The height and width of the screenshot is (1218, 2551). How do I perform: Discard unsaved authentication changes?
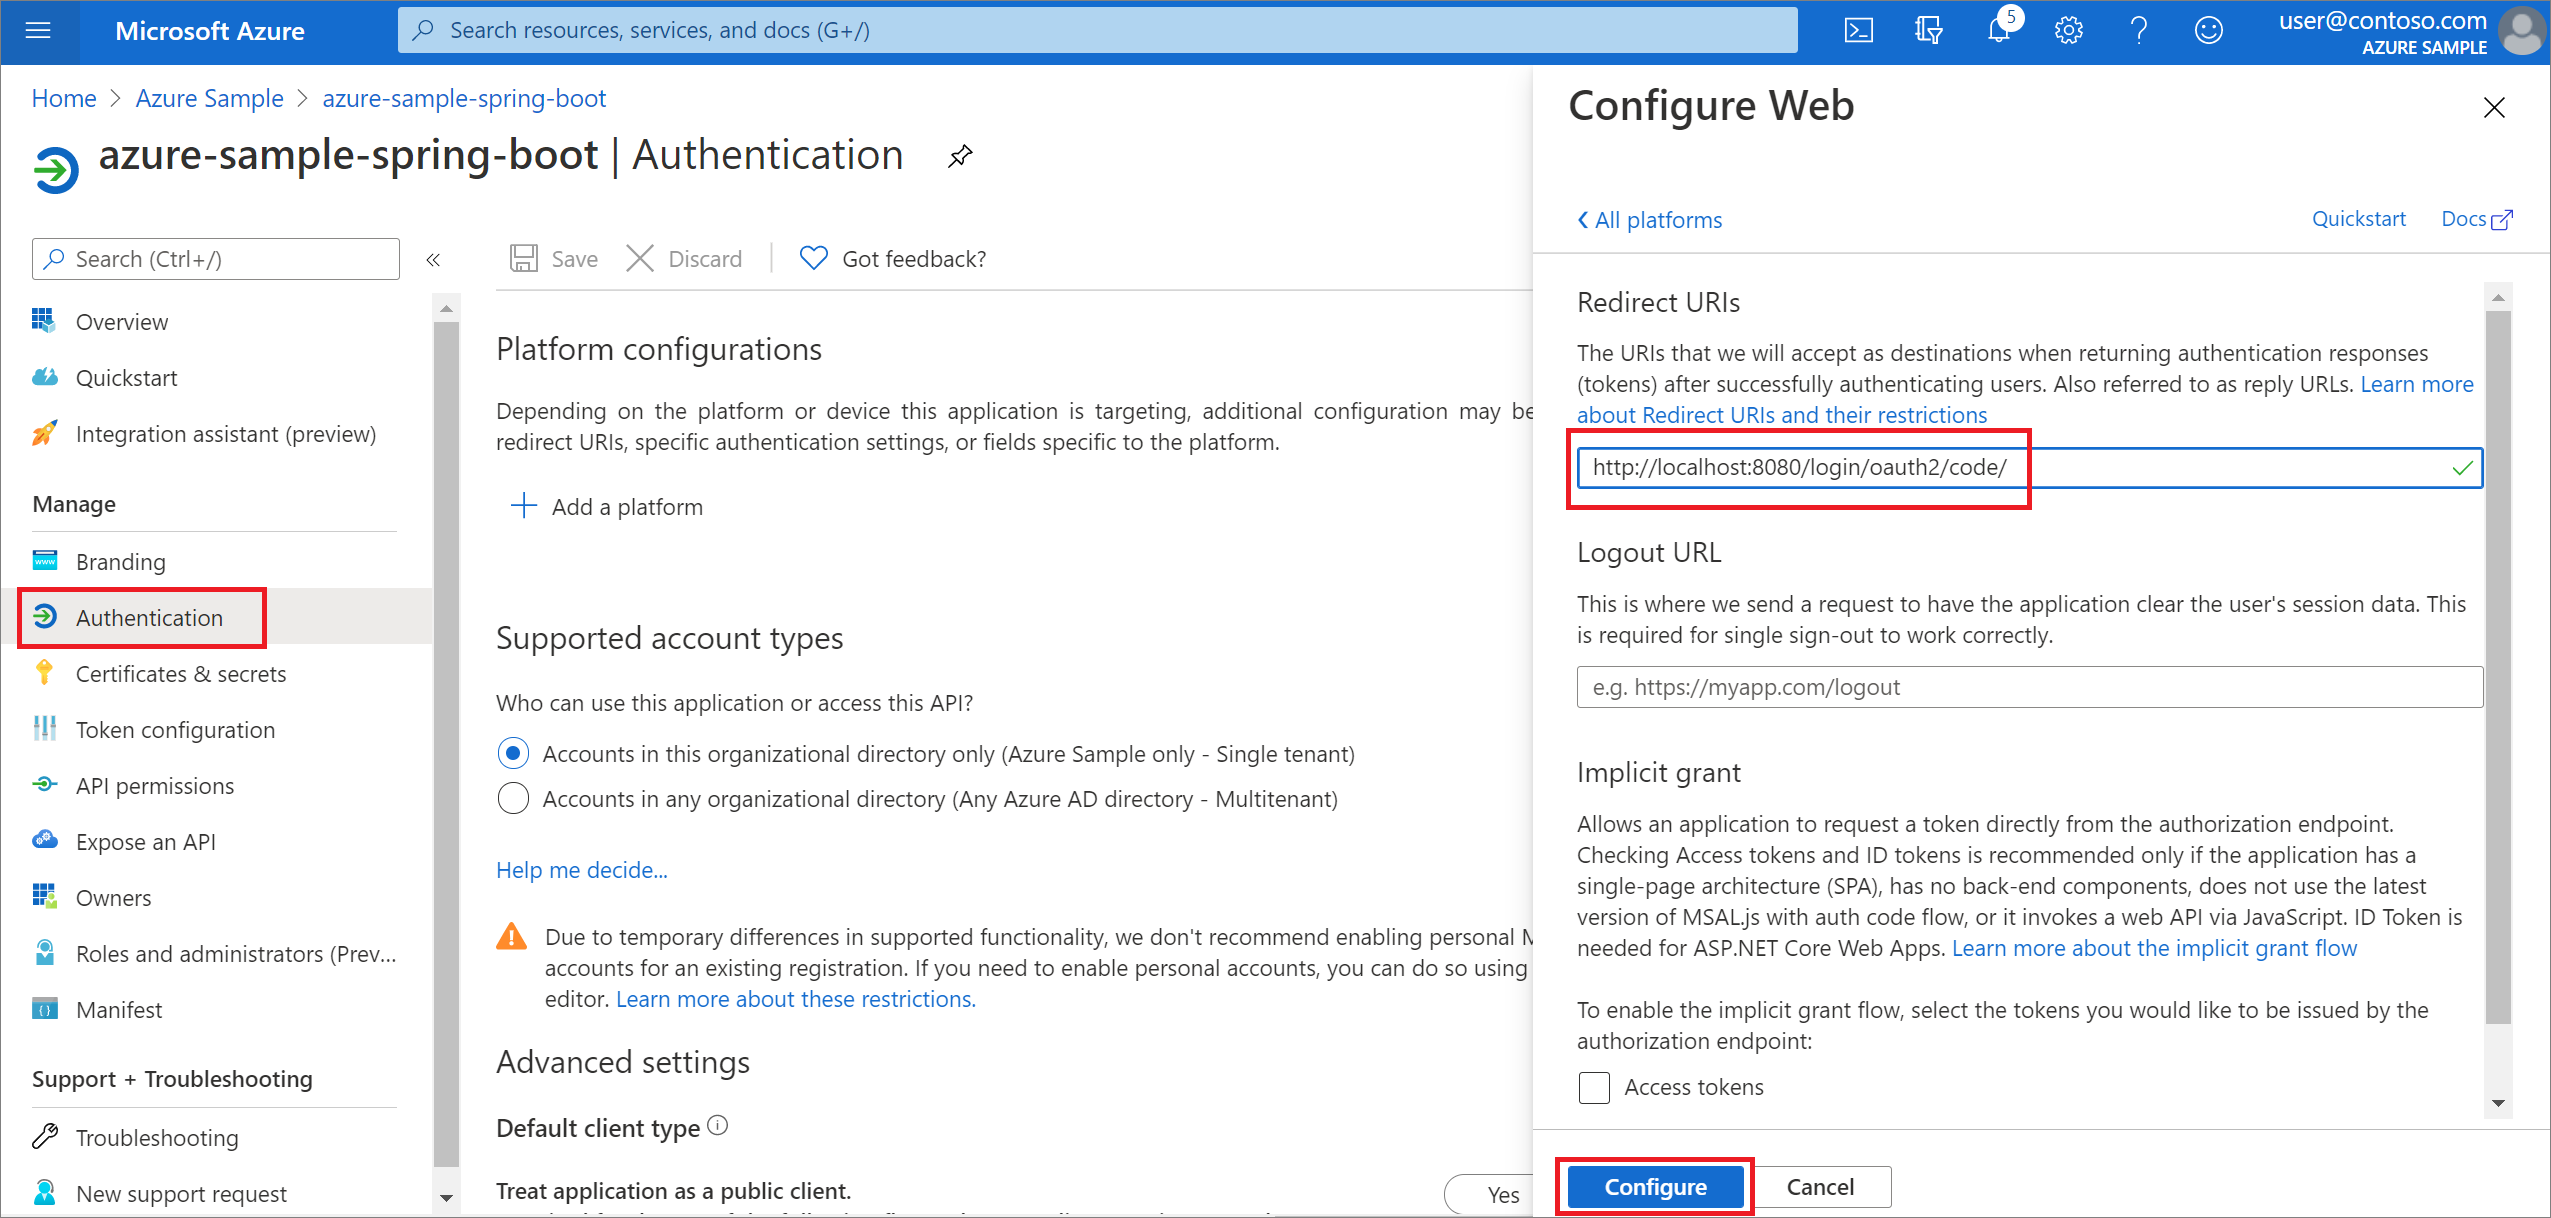(685, 258)
